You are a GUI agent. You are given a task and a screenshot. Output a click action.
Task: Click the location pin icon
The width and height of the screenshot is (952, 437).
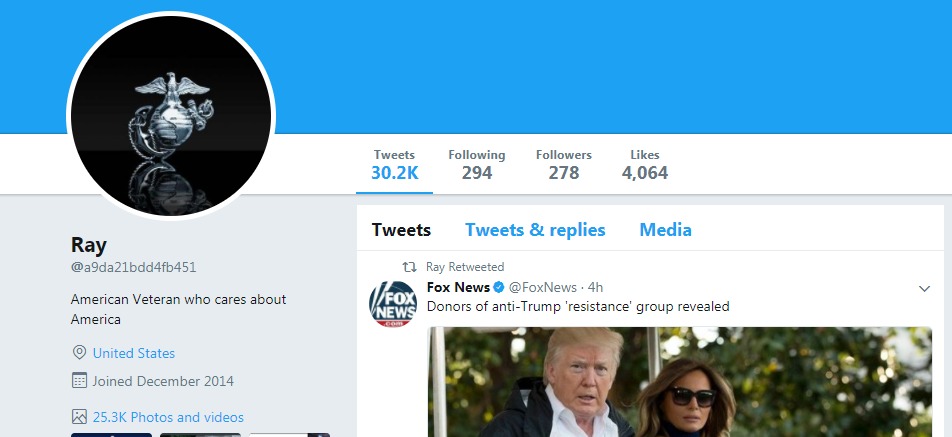[79, 353]
